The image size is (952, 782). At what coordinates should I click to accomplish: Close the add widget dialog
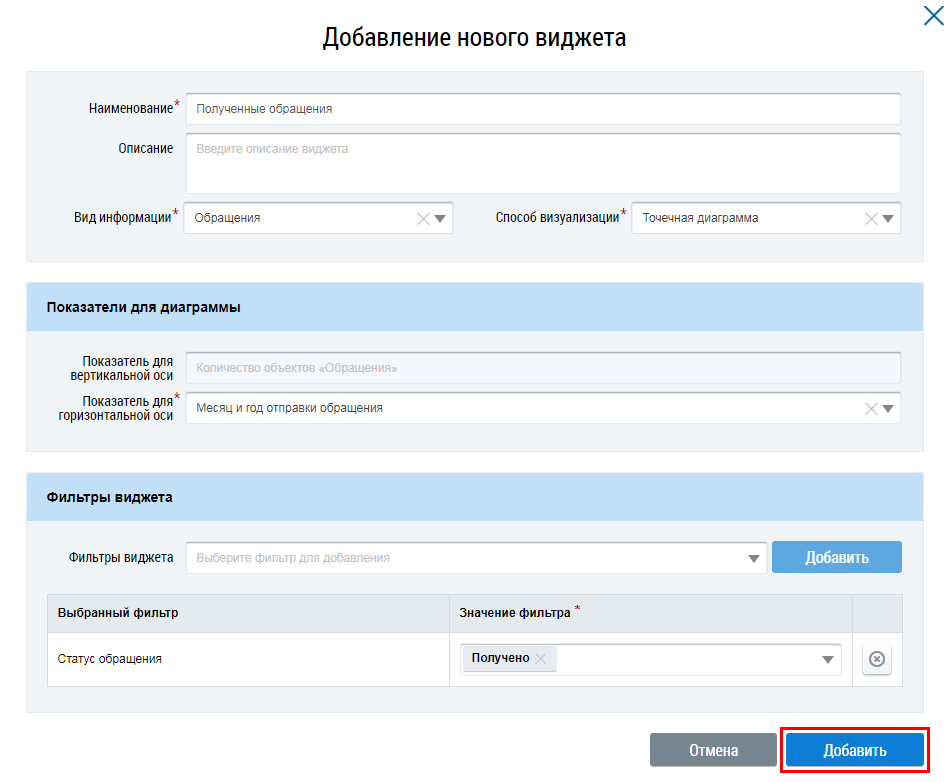[x=932, y=15]
